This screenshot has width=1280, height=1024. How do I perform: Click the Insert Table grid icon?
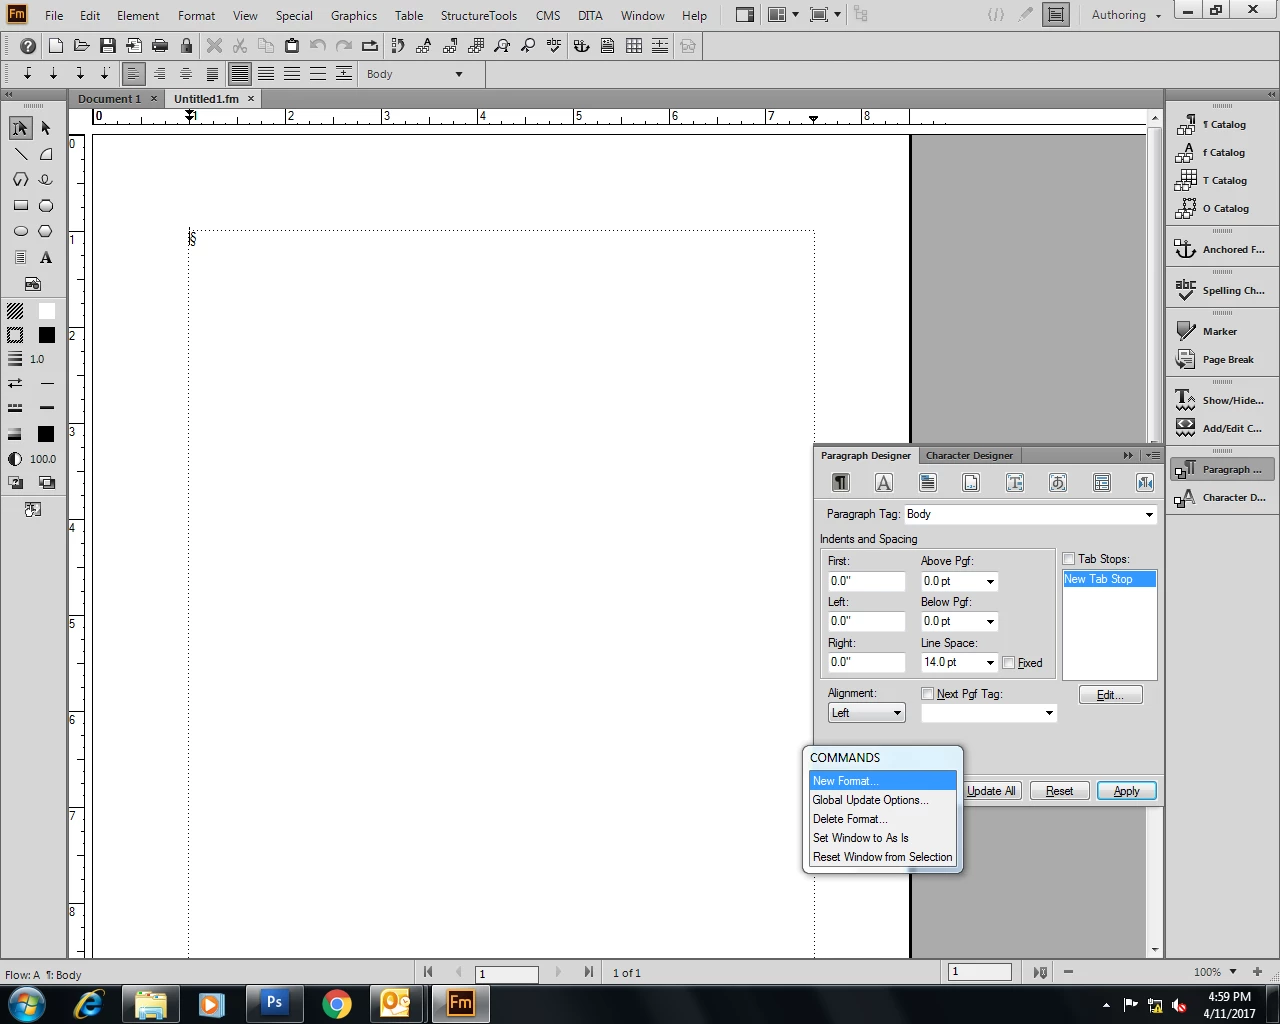coord(634,46)
